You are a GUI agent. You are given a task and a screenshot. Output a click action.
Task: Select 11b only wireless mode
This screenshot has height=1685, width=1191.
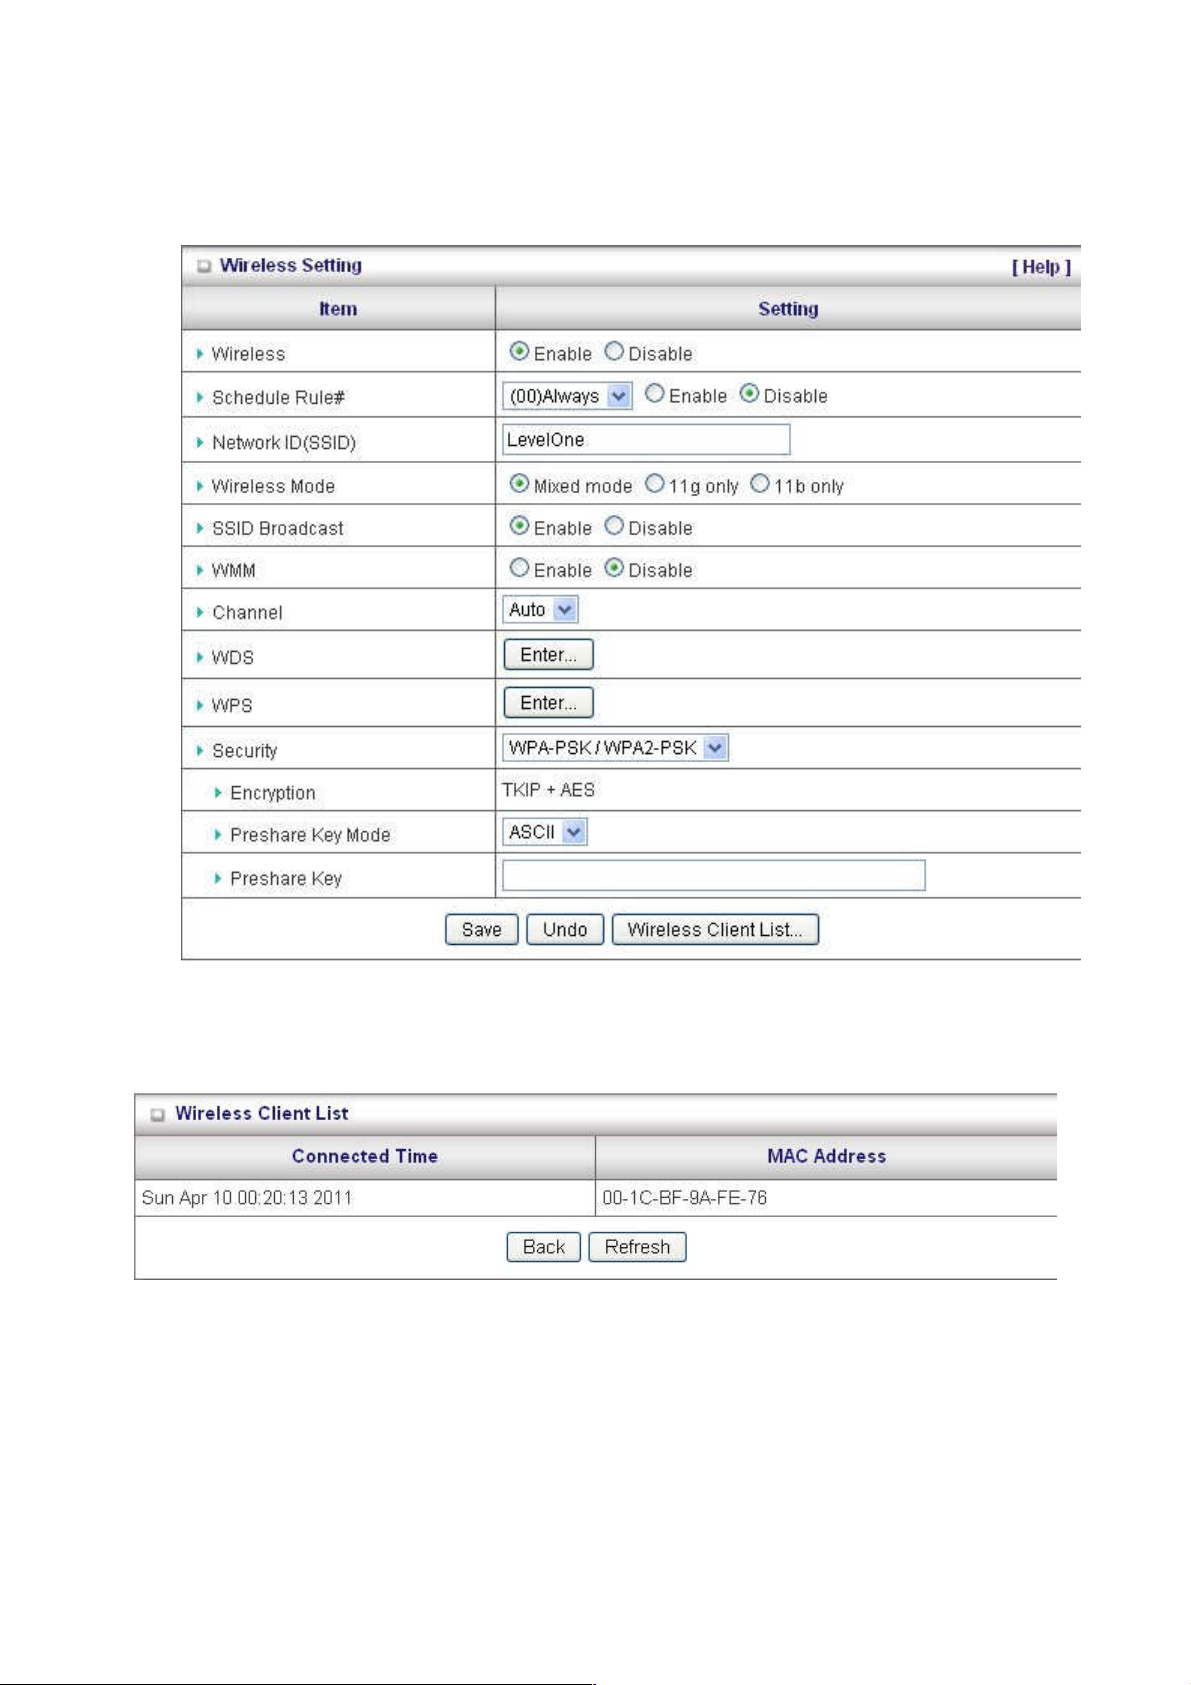point(760,484)
